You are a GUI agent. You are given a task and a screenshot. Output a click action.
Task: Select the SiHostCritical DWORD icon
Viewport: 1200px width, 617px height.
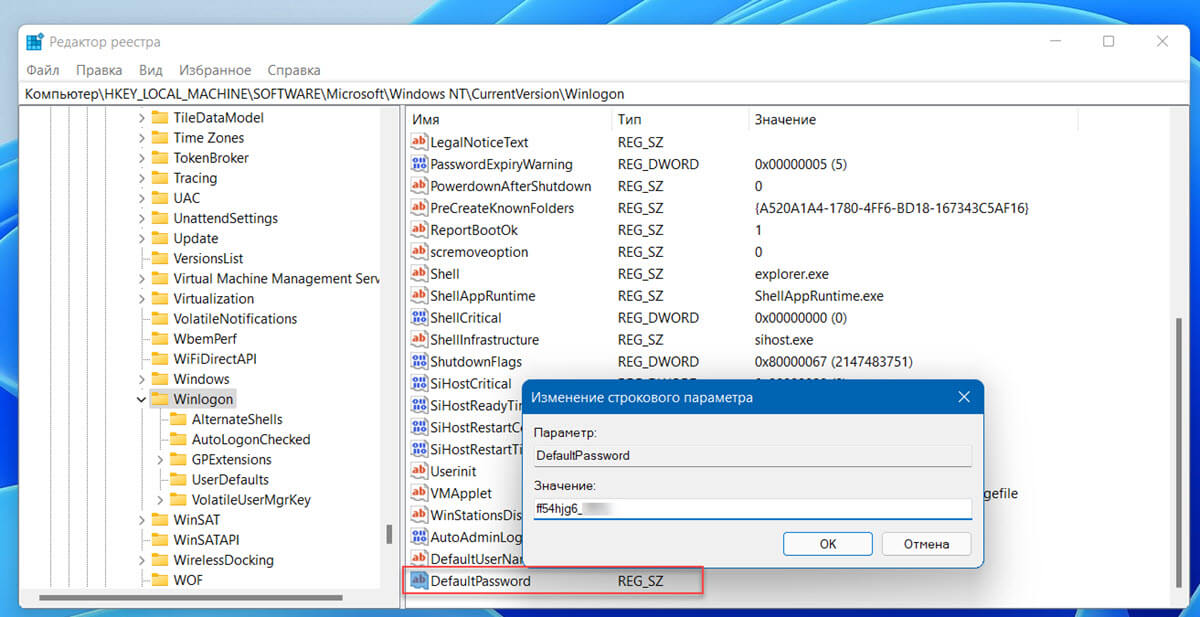point(419,384)
